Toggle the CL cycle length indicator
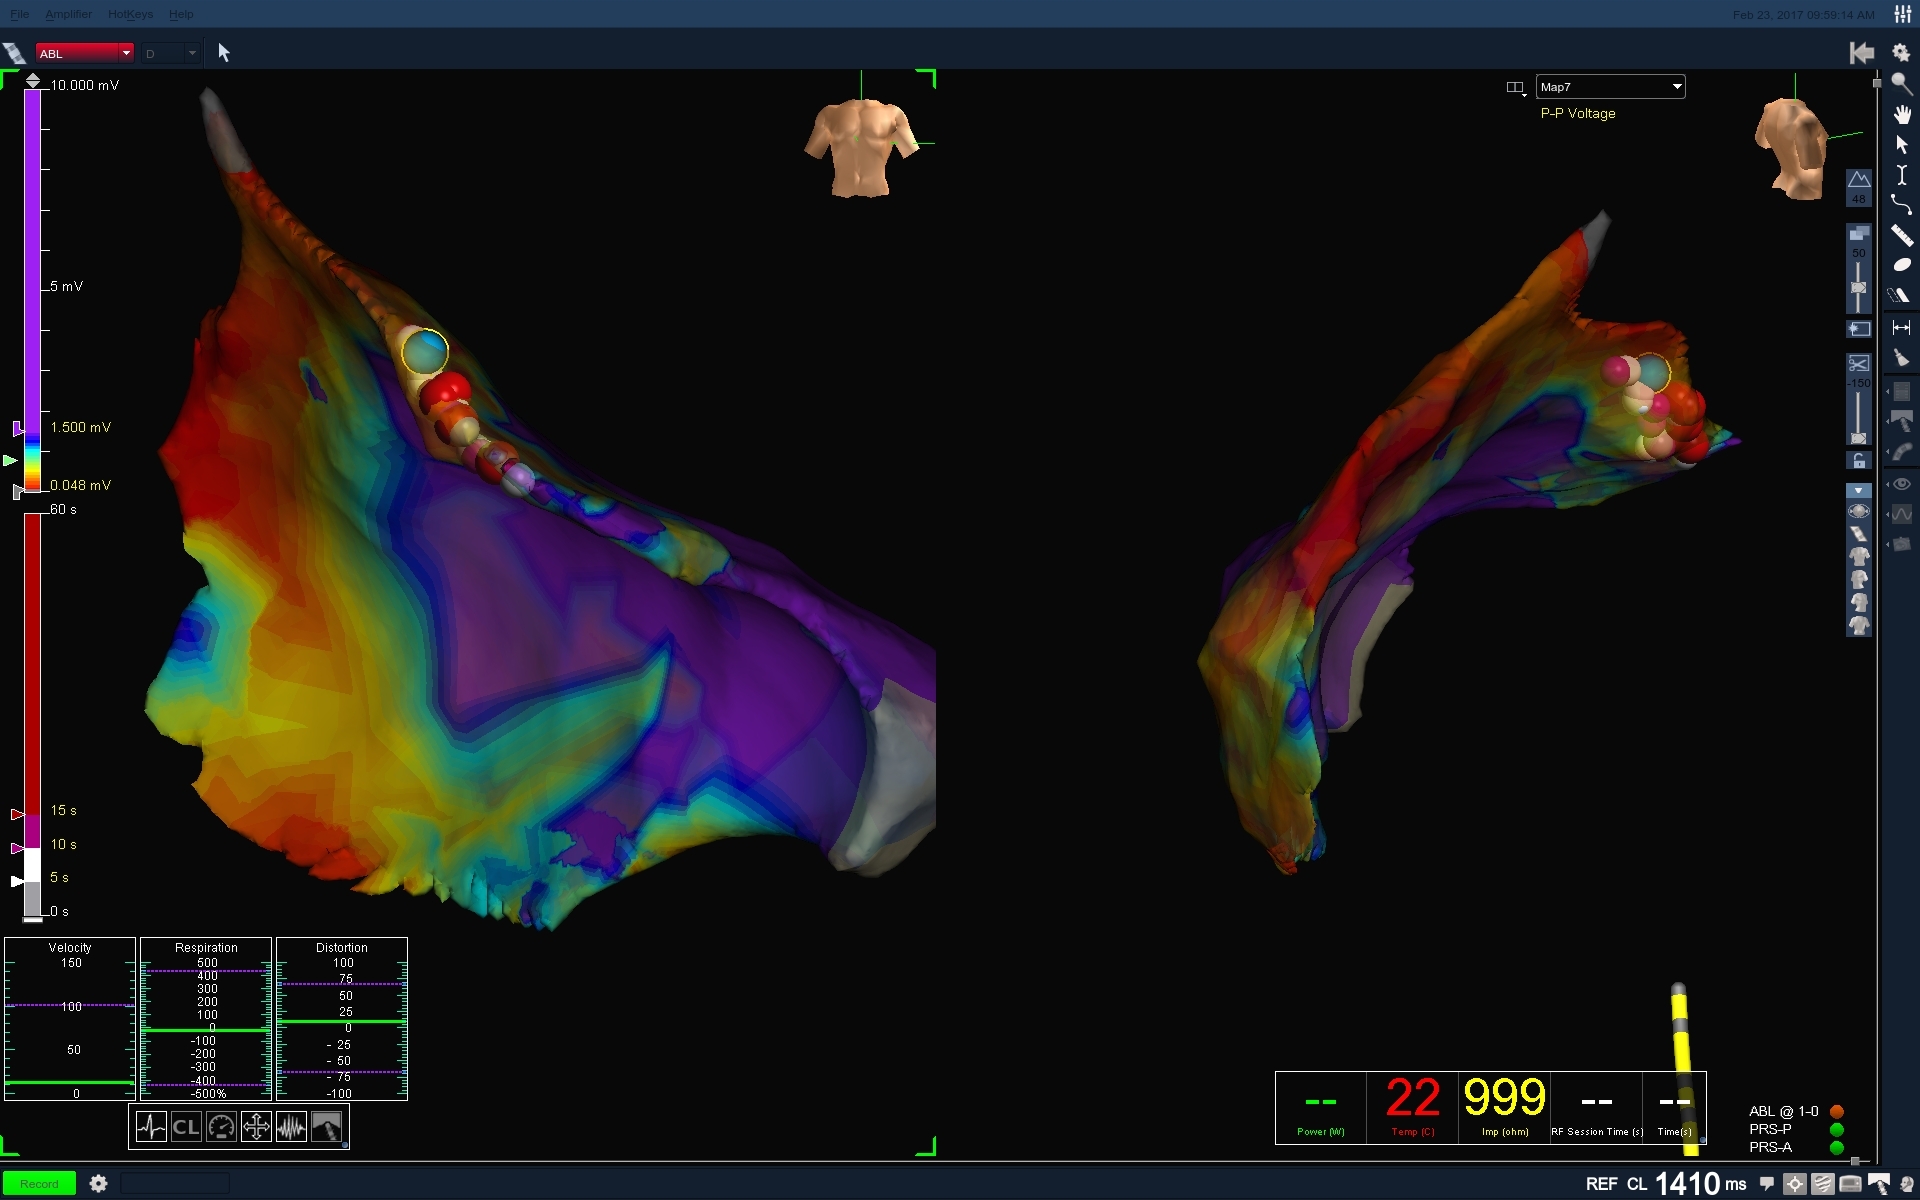Viewport: 1920px width, 1200px height. [186, 1128]
